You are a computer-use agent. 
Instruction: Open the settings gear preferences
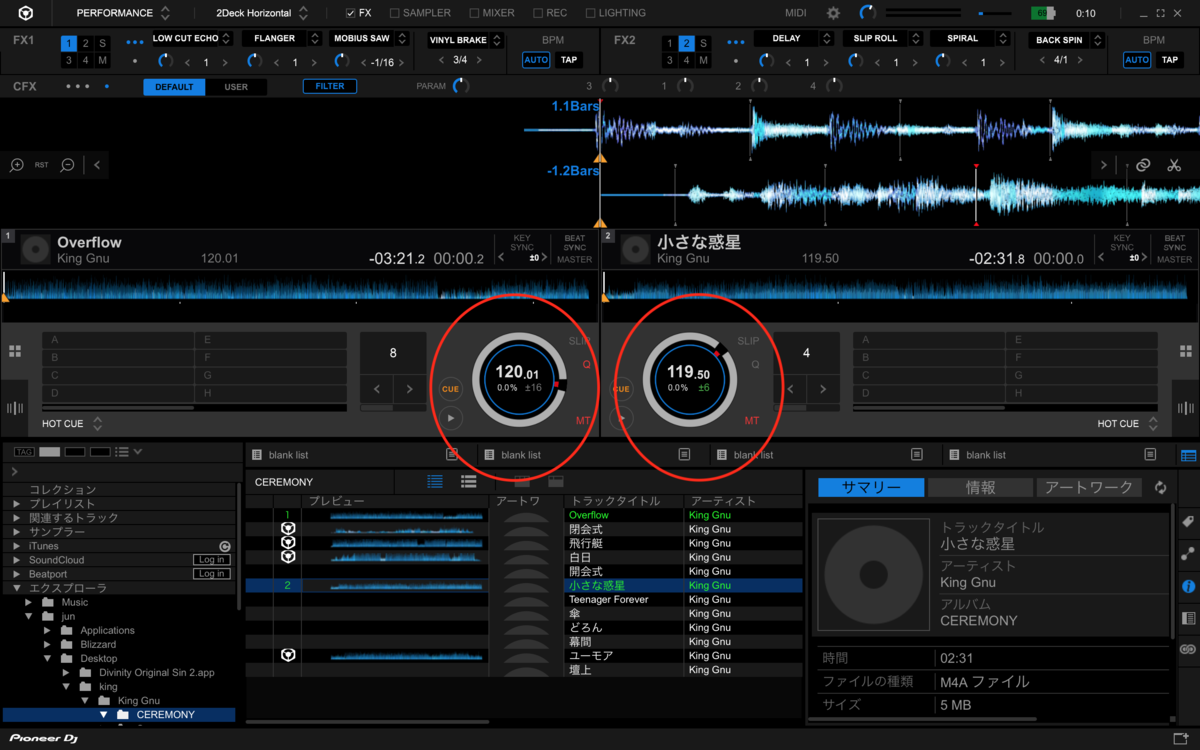click(833, 13)
